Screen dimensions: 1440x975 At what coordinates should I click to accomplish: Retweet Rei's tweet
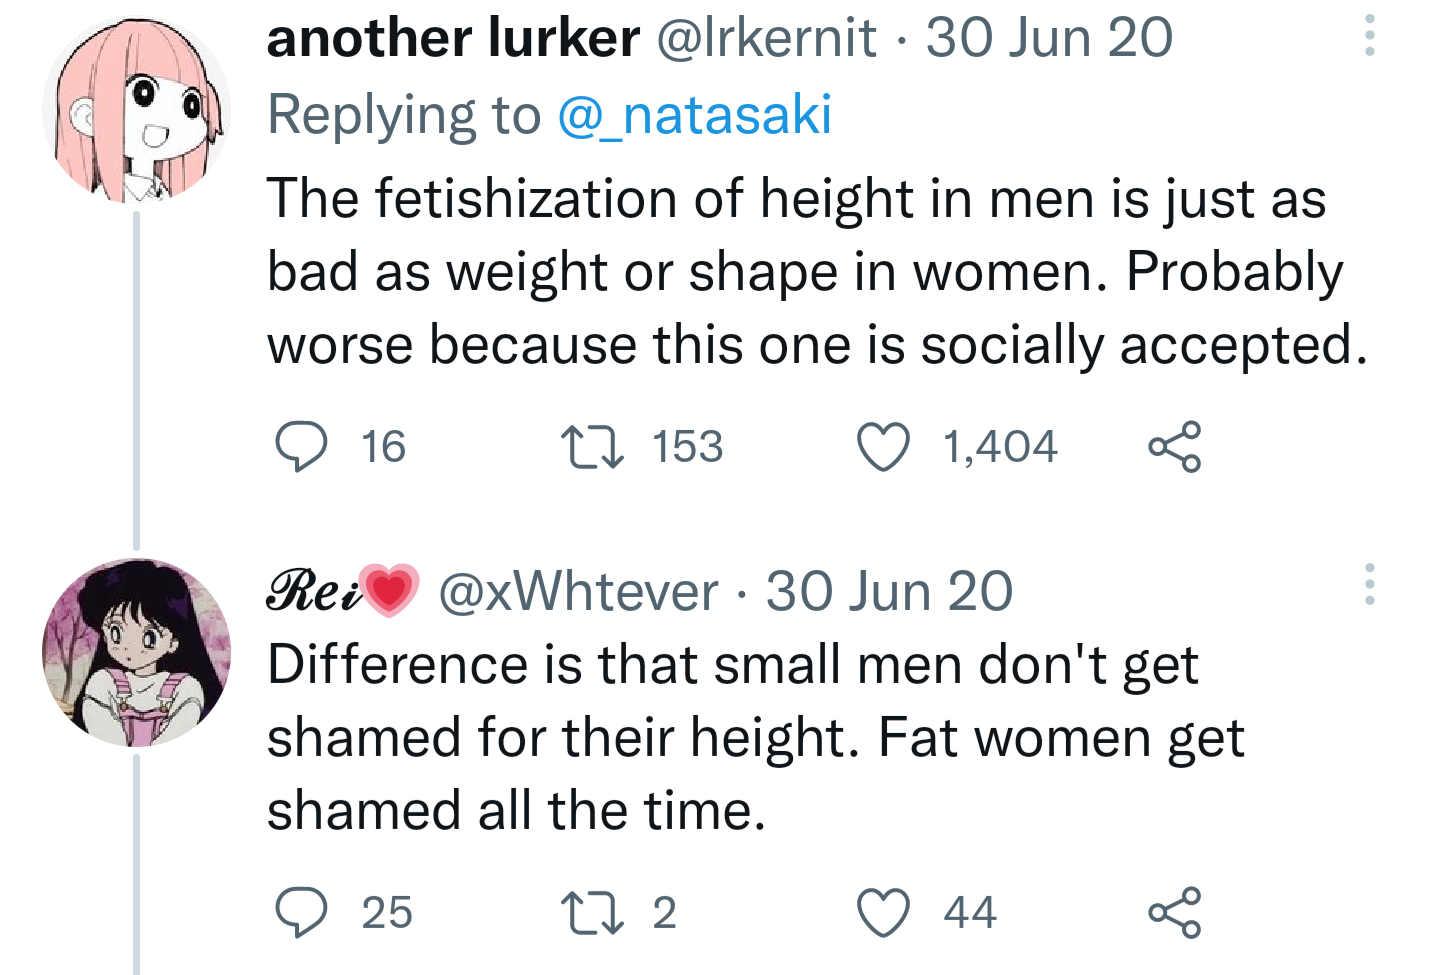(592, 912)
